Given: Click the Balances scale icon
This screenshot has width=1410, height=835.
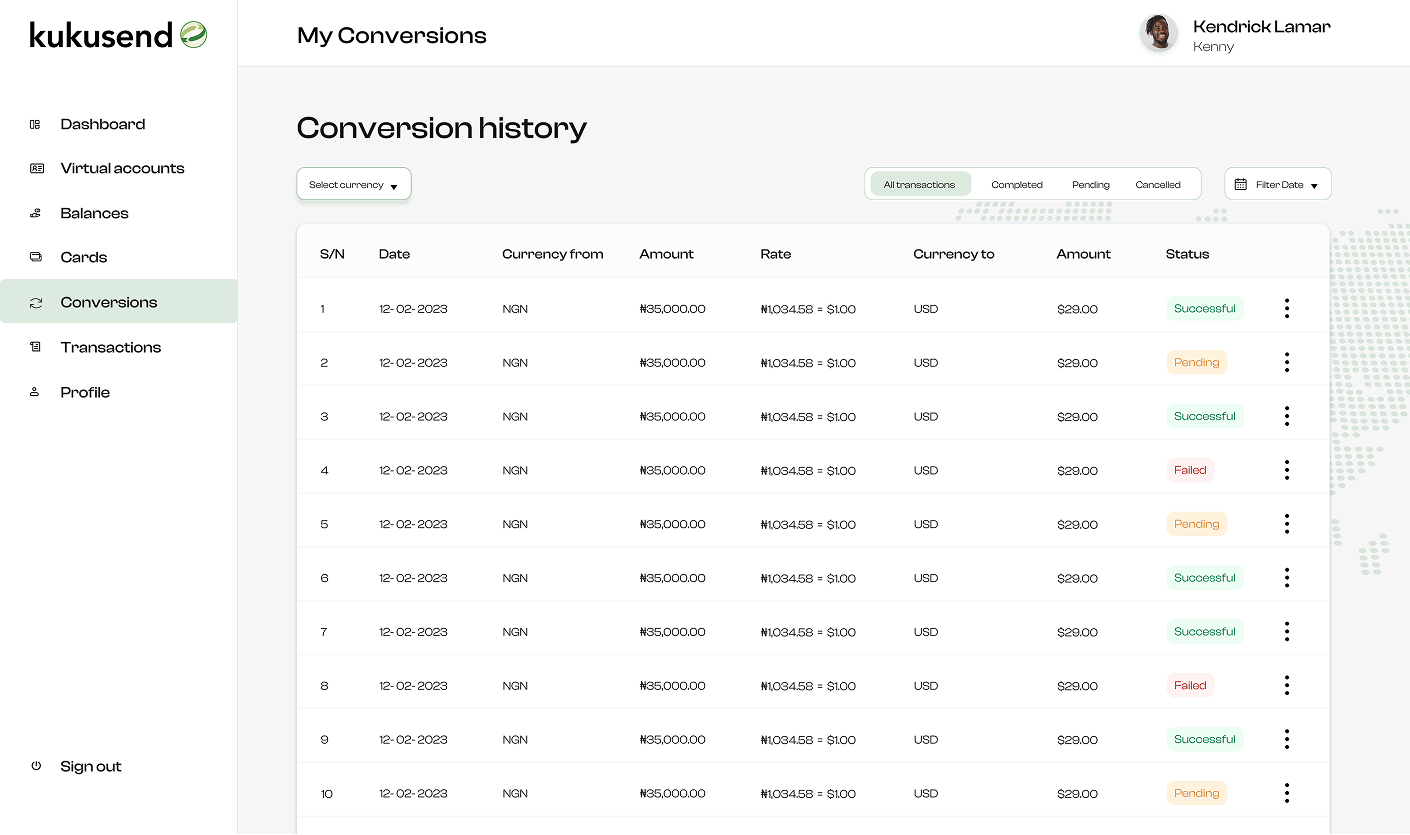Looking at the screenshot, I should [x=35, y=213].
